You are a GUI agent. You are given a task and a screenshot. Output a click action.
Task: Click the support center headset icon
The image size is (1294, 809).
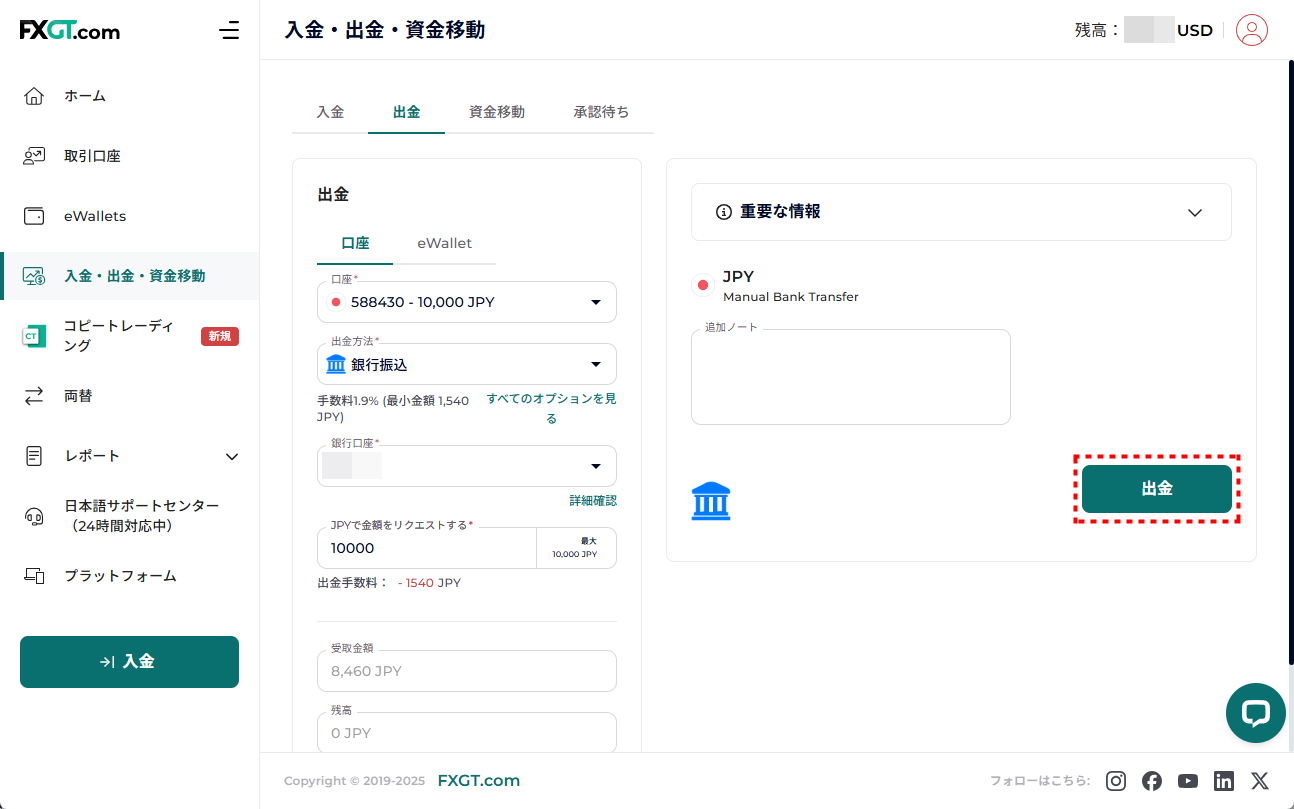coord(34,516)
